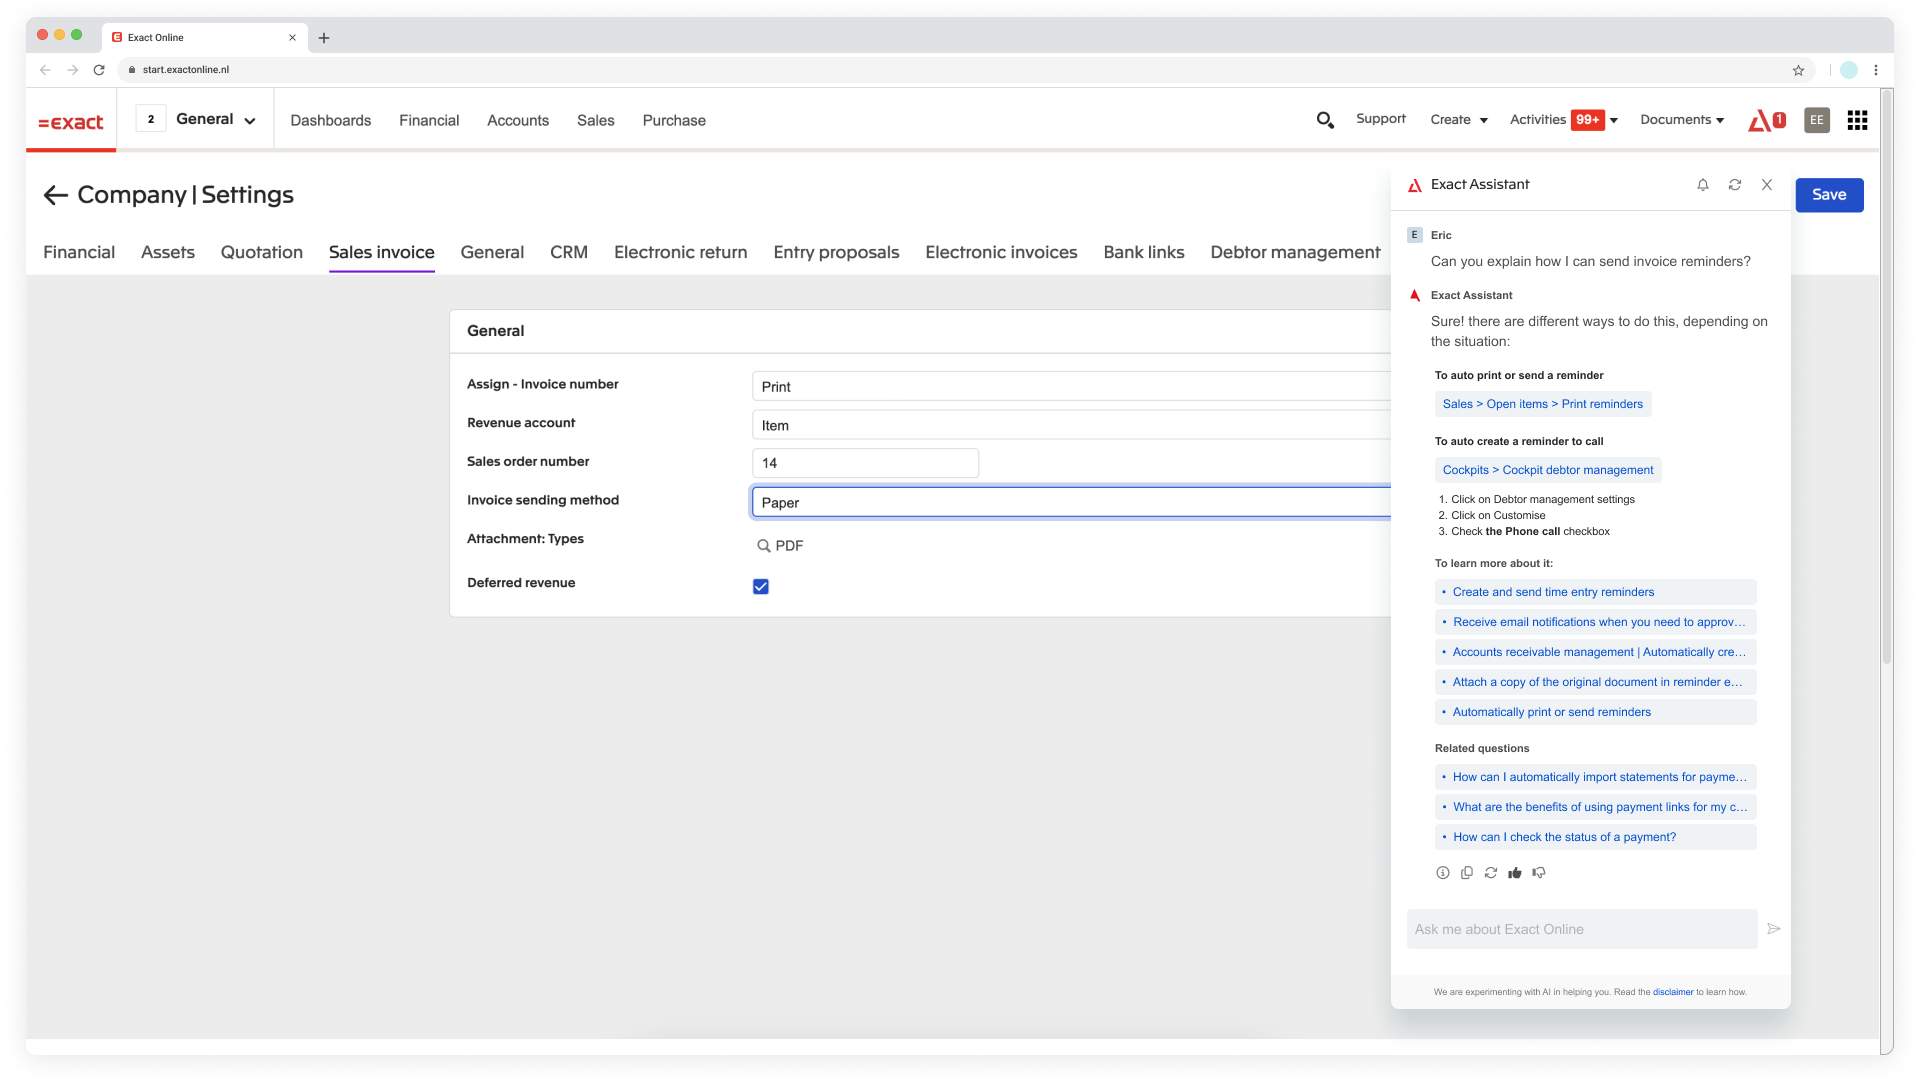The image size is (1920, 1080).
Task: Open the Create dropdown menu
Action: 1459,120
